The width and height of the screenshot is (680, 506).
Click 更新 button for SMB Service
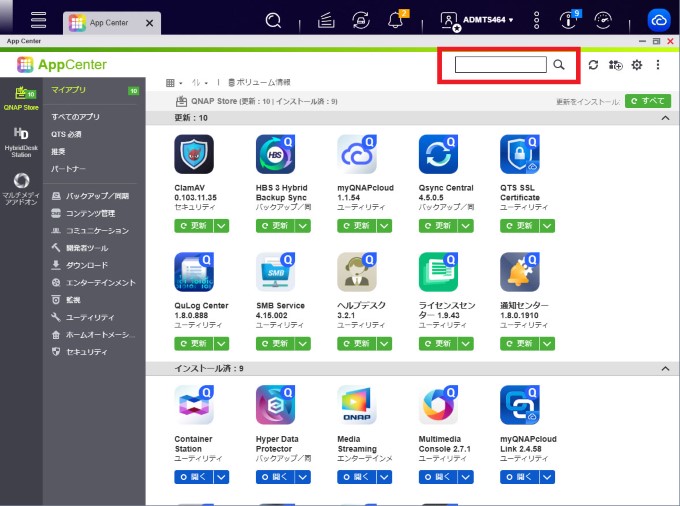click(x=275, y=344)
